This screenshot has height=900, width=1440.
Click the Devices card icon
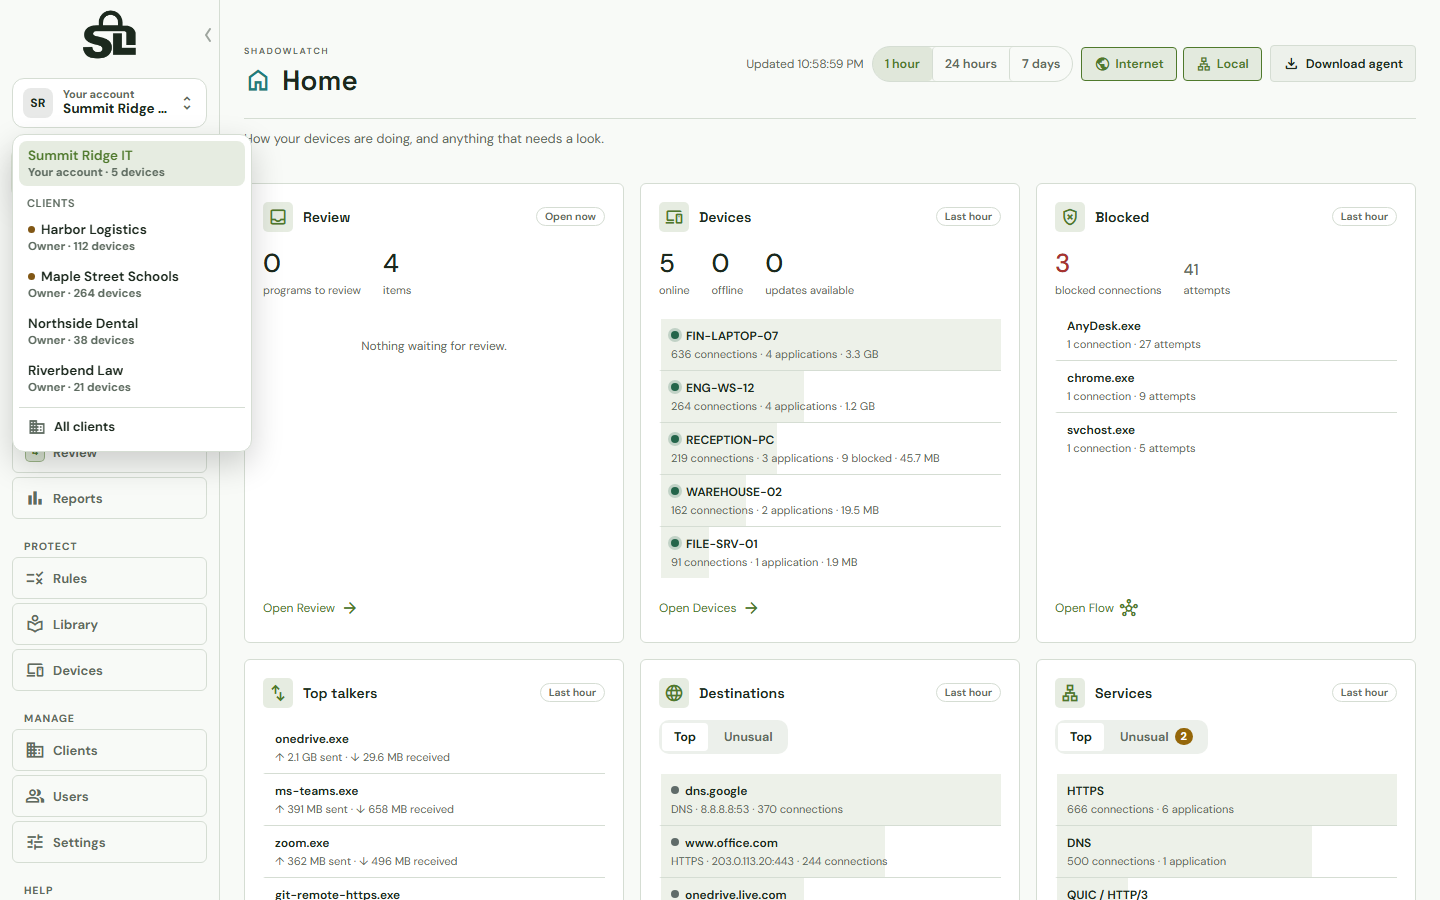coord(674,217)
